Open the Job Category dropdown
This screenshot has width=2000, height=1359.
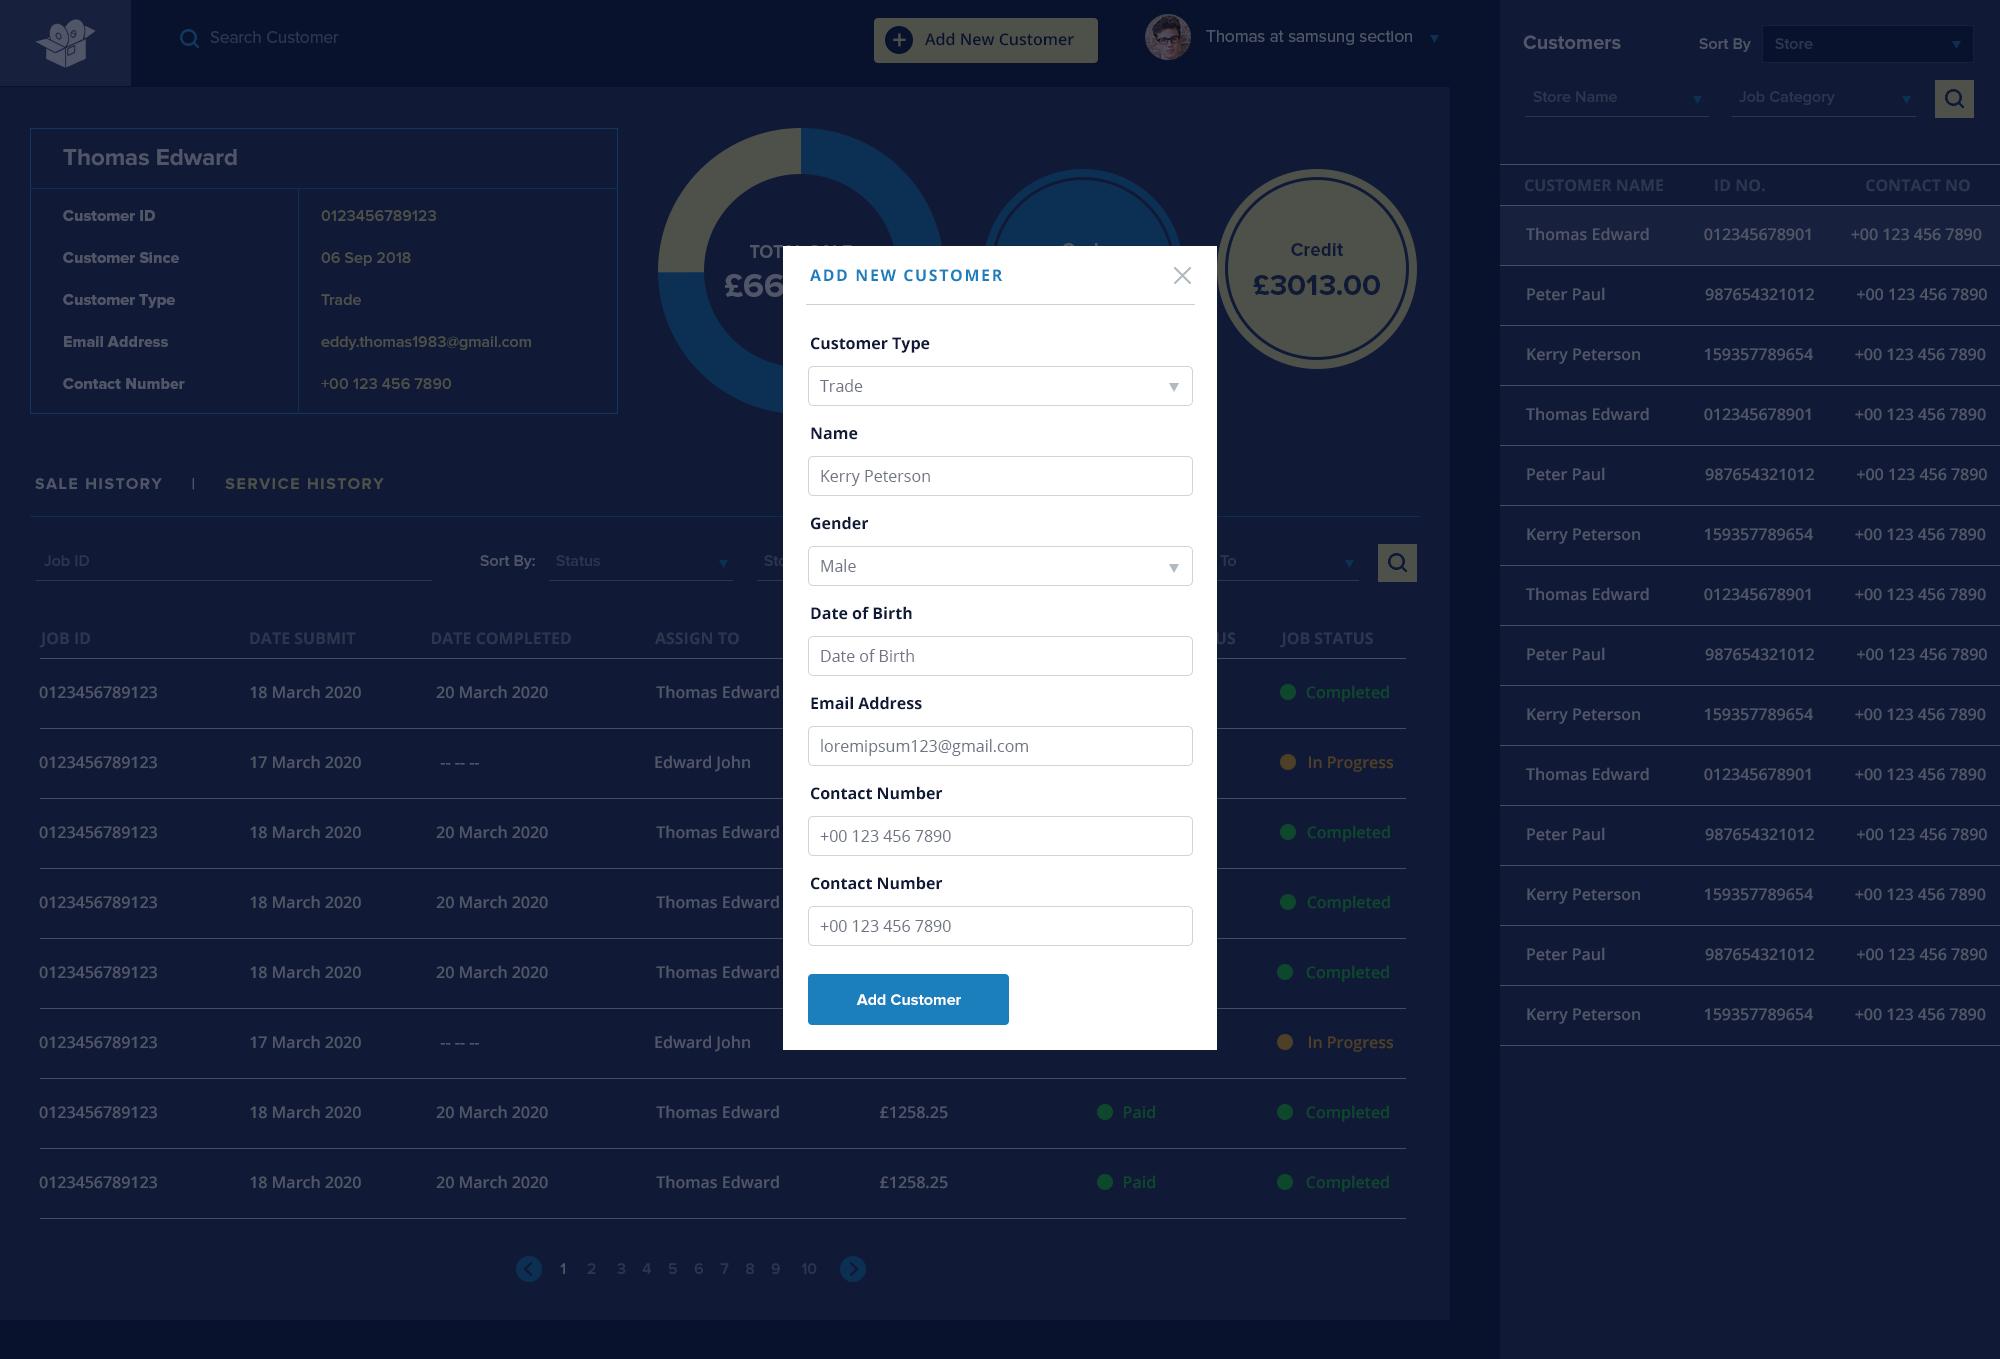(x=1823, y=98)
